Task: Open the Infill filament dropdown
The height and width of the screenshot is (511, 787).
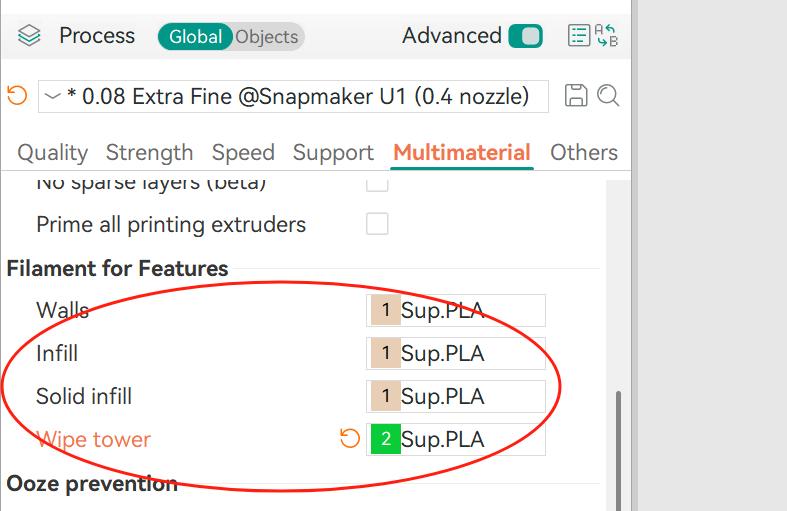Action: 456,353
